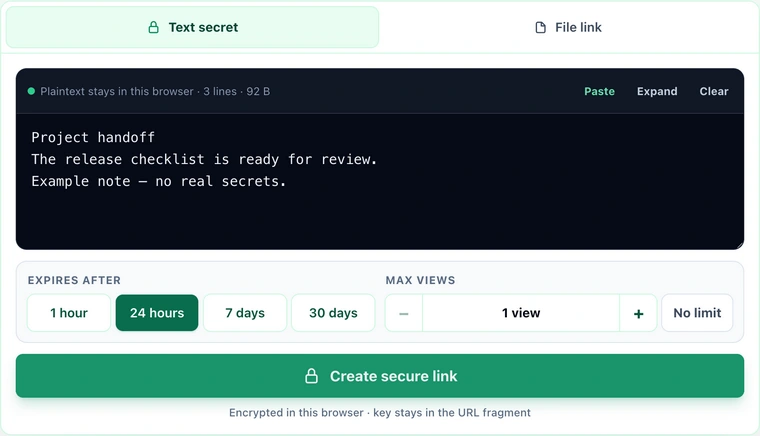Click inside the secret text area
The width and height of the screenshot is (760, 436).
click(380, 182)
